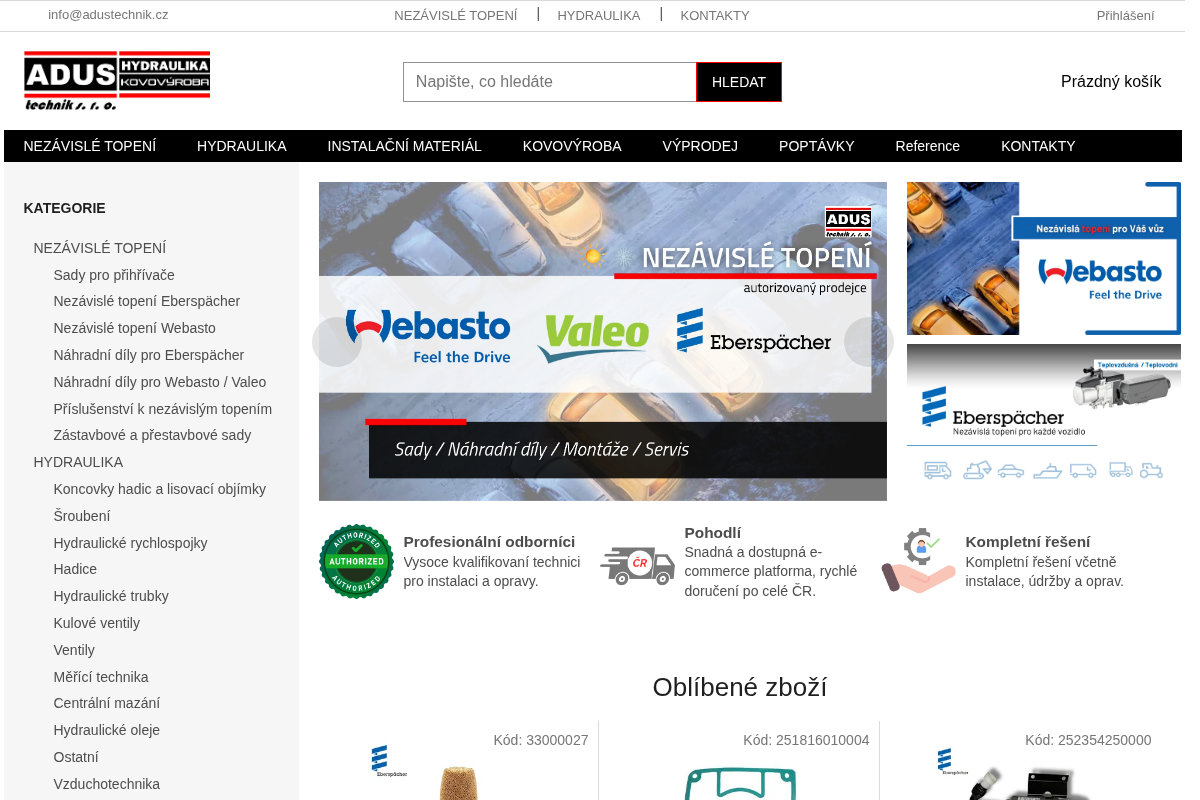Click the ČR delivery truck icon

pos(637,565)
